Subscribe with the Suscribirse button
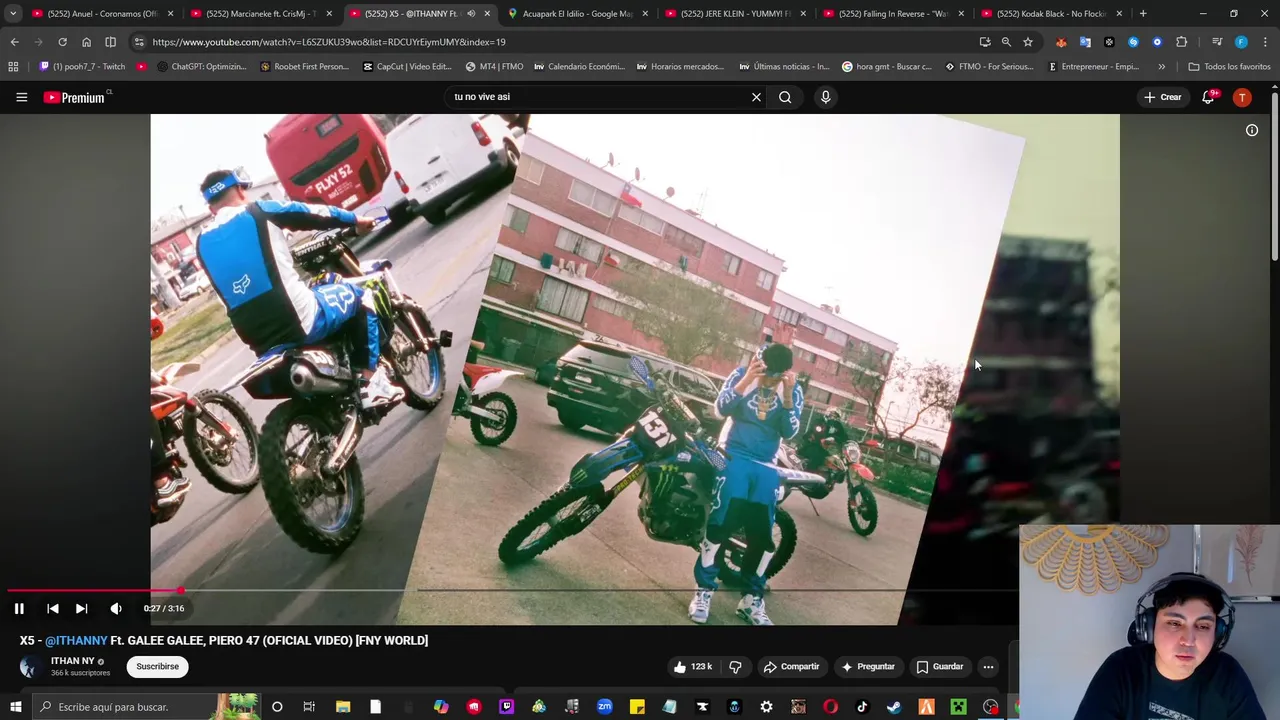This screenshot has height=720, width=1280. point(158,667)
